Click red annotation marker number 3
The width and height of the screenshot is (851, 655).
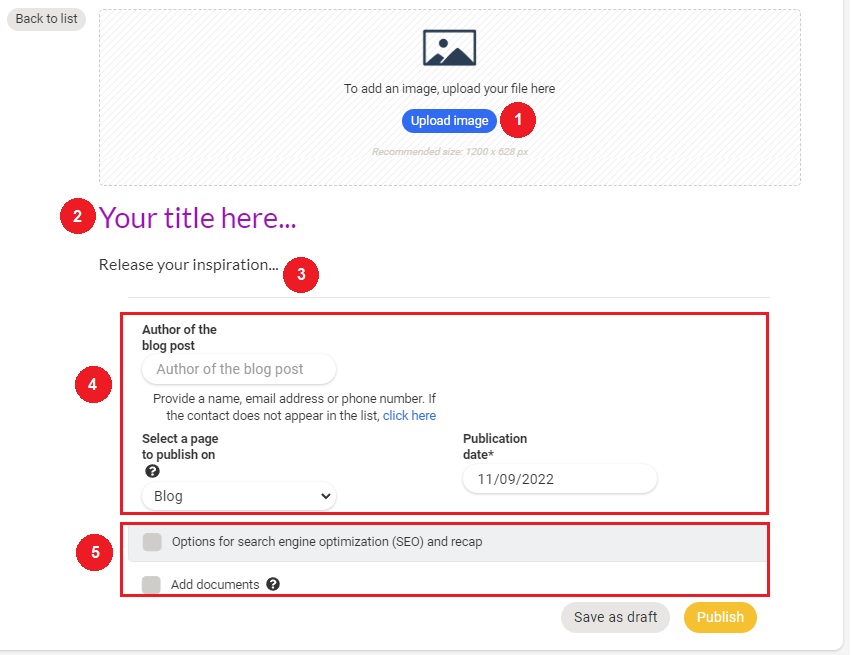[x=300, y=275]
